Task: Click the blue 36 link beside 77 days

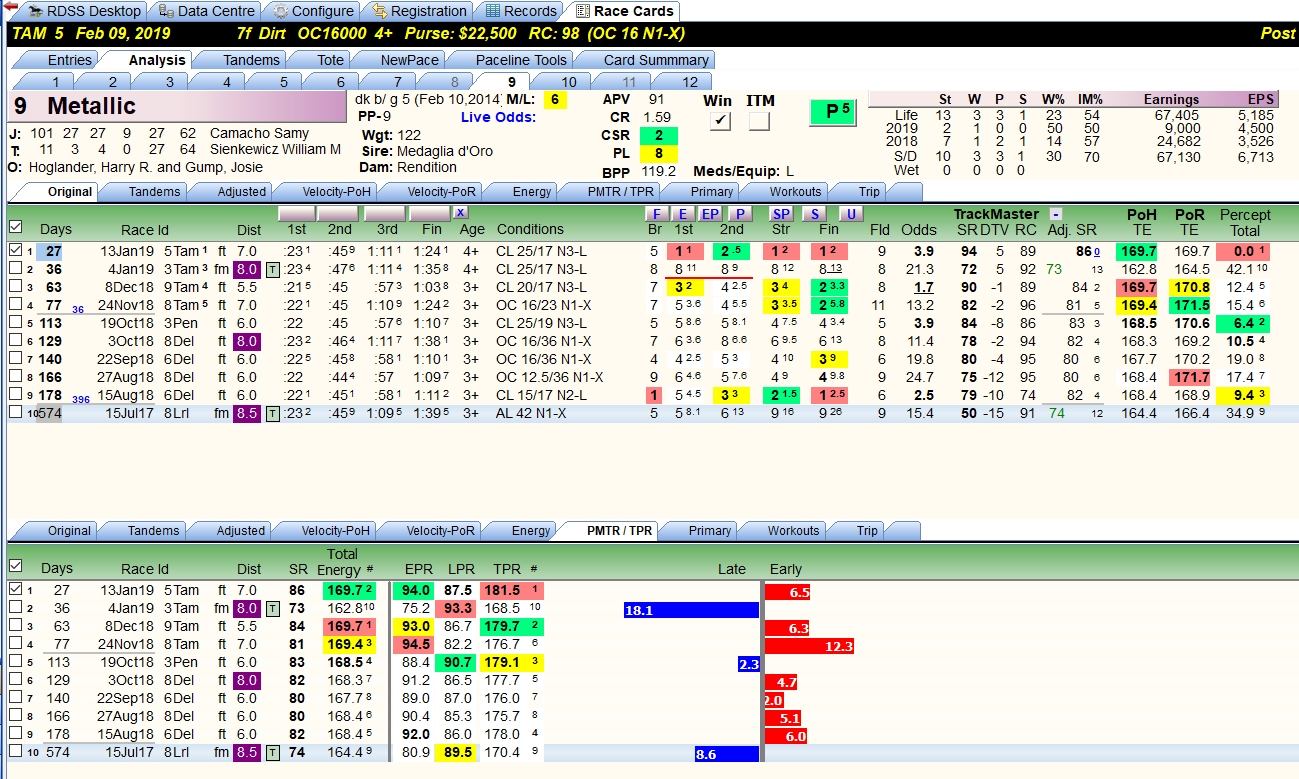Action: click(x=77, y=309)
